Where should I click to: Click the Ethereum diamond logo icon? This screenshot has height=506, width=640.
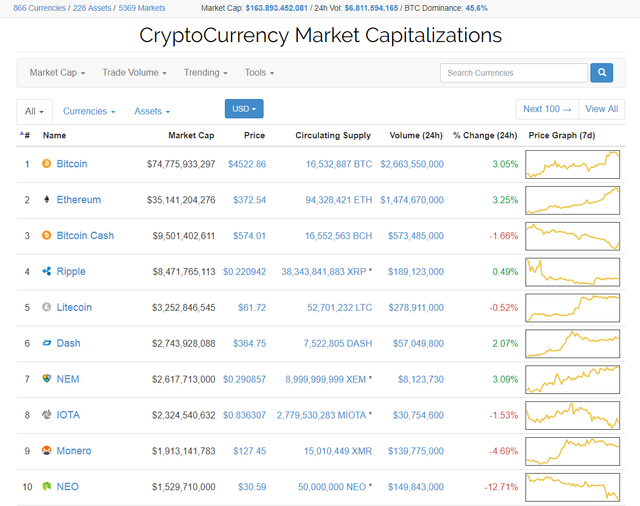pos(47,200)
